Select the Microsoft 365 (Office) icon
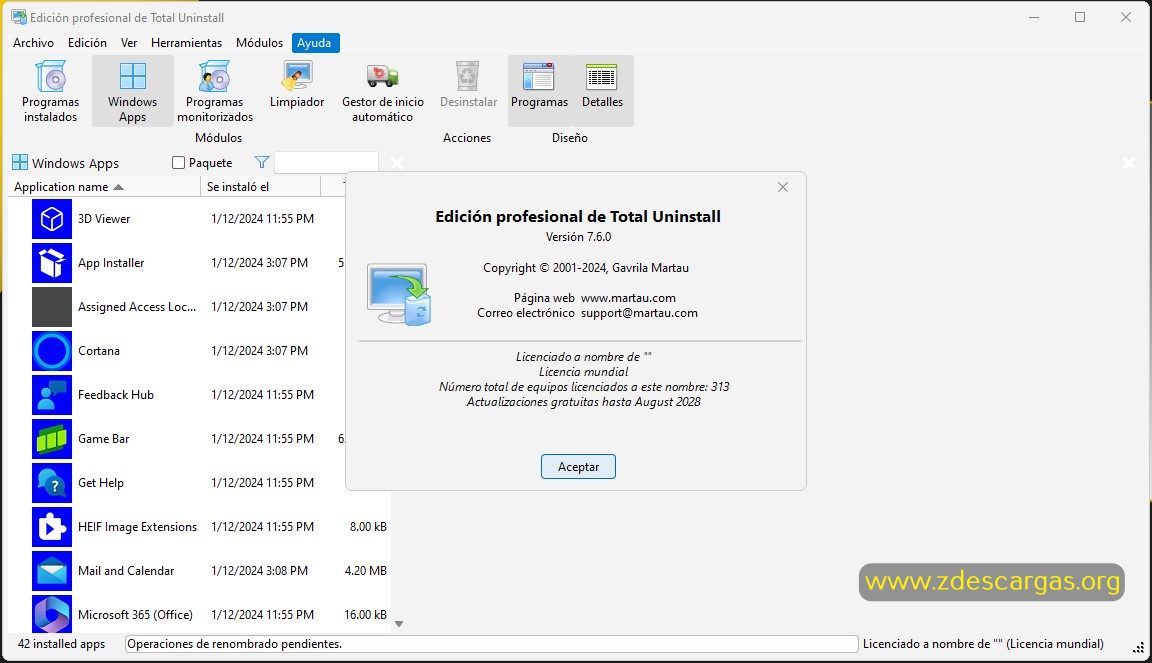The width and height of the screenshot is (1152, 663). [51, 614]
